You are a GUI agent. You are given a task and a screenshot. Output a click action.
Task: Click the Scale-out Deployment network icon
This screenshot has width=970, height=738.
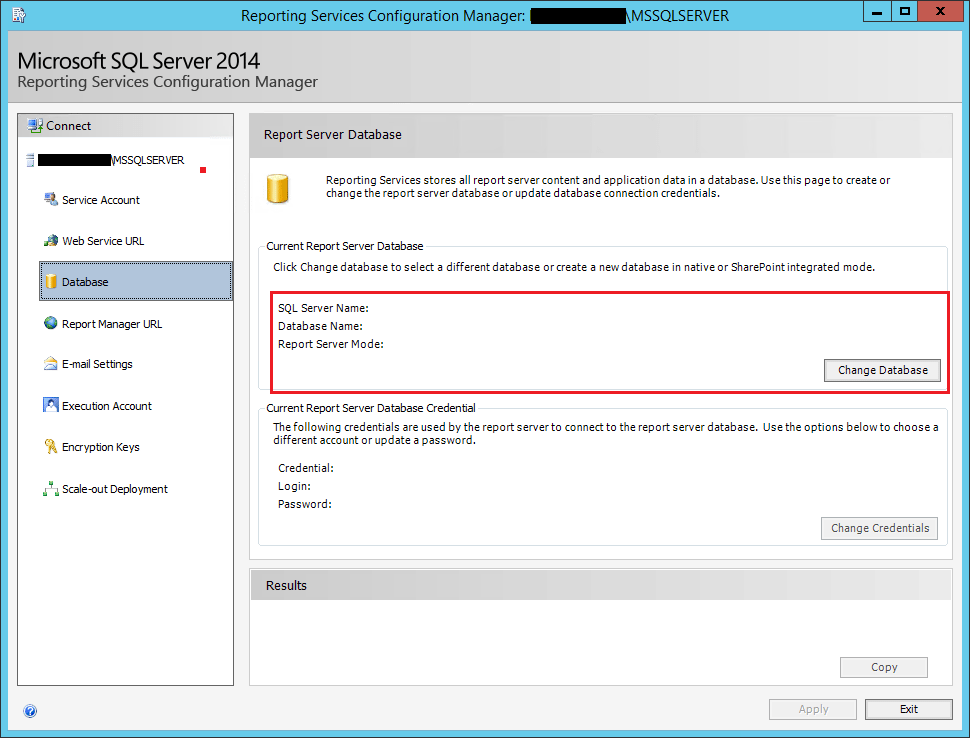[x=51, y=489]
